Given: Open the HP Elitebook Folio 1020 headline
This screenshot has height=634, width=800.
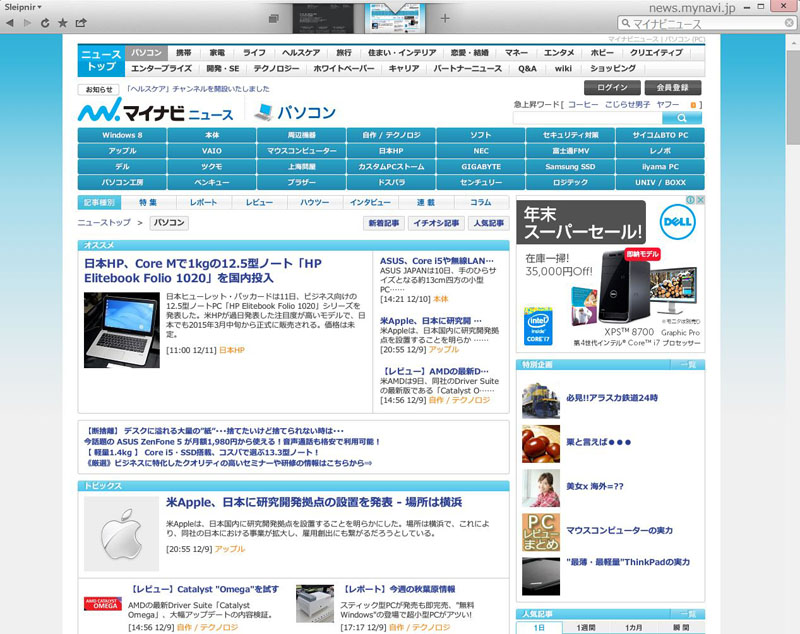Looking at the screenshot, I should point(203,271).
